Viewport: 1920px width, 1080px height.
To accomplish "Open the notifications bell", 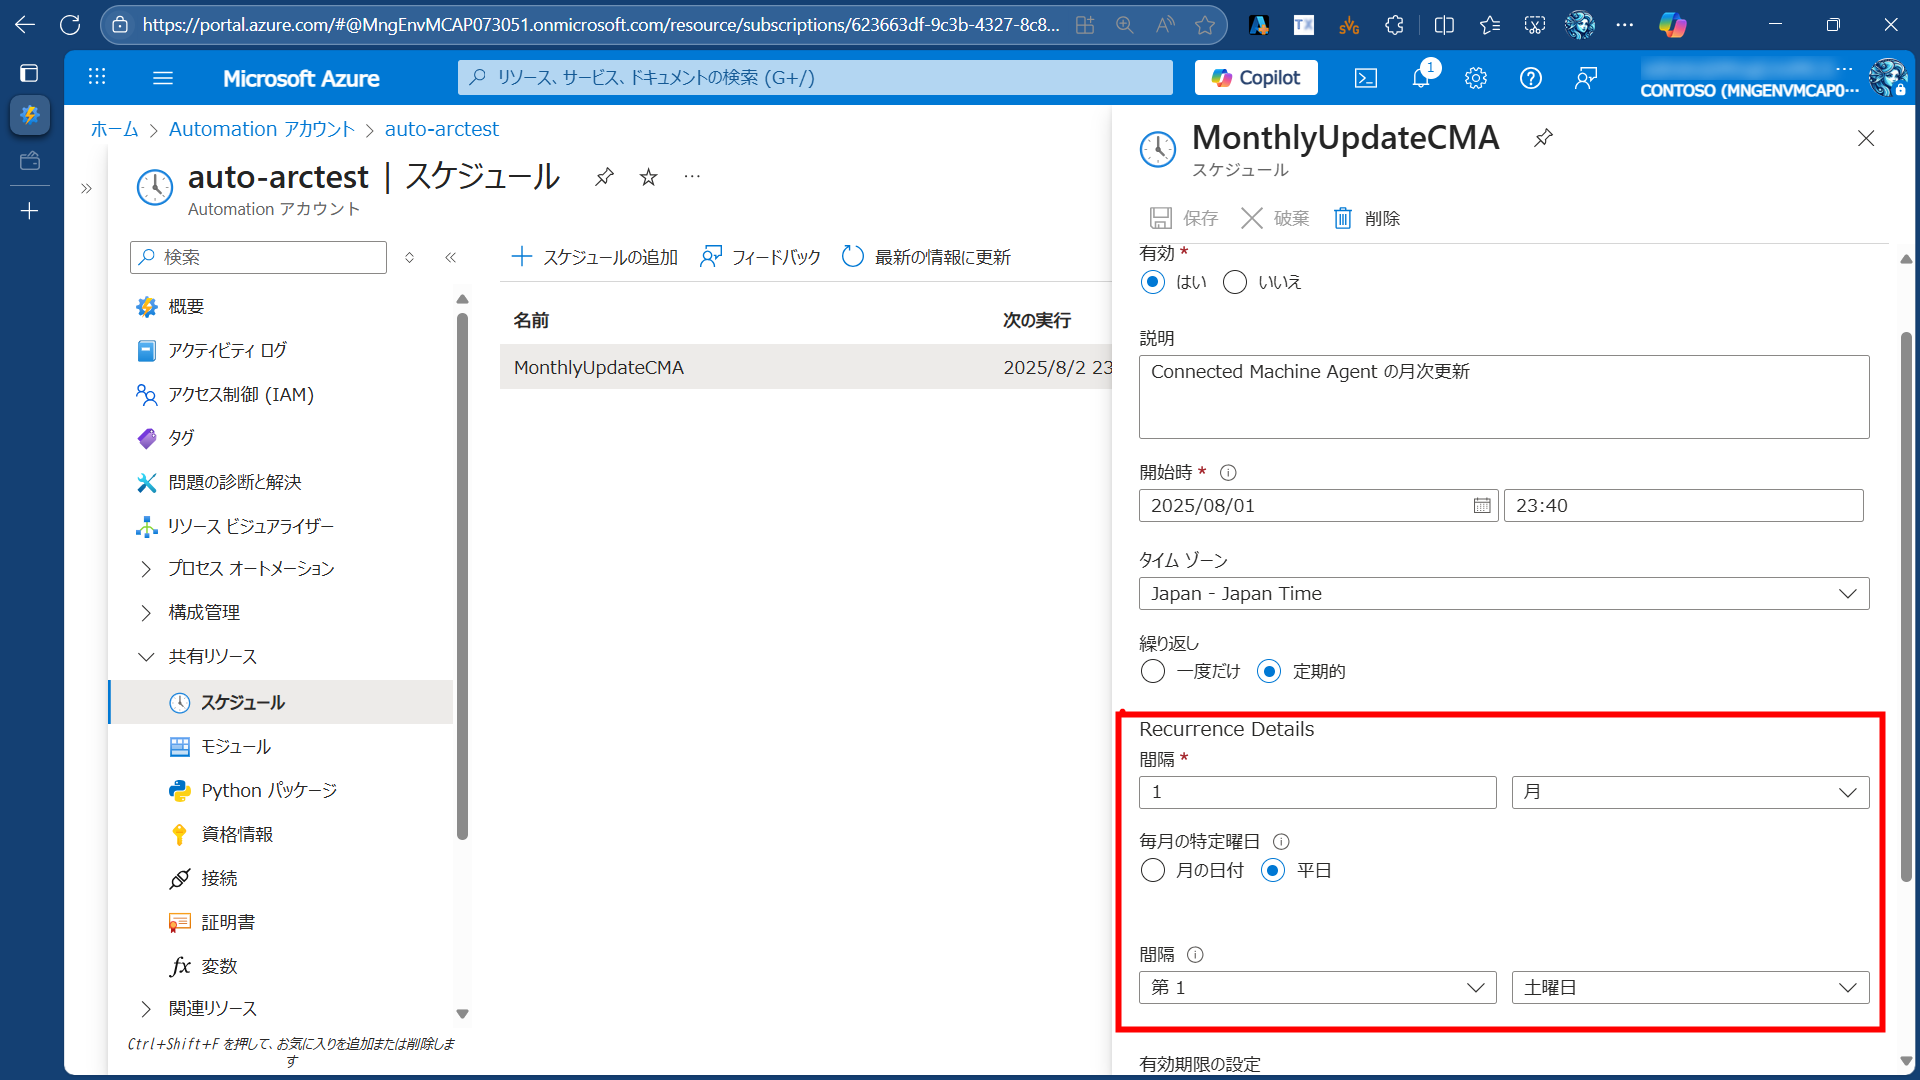I will 1420,78.
